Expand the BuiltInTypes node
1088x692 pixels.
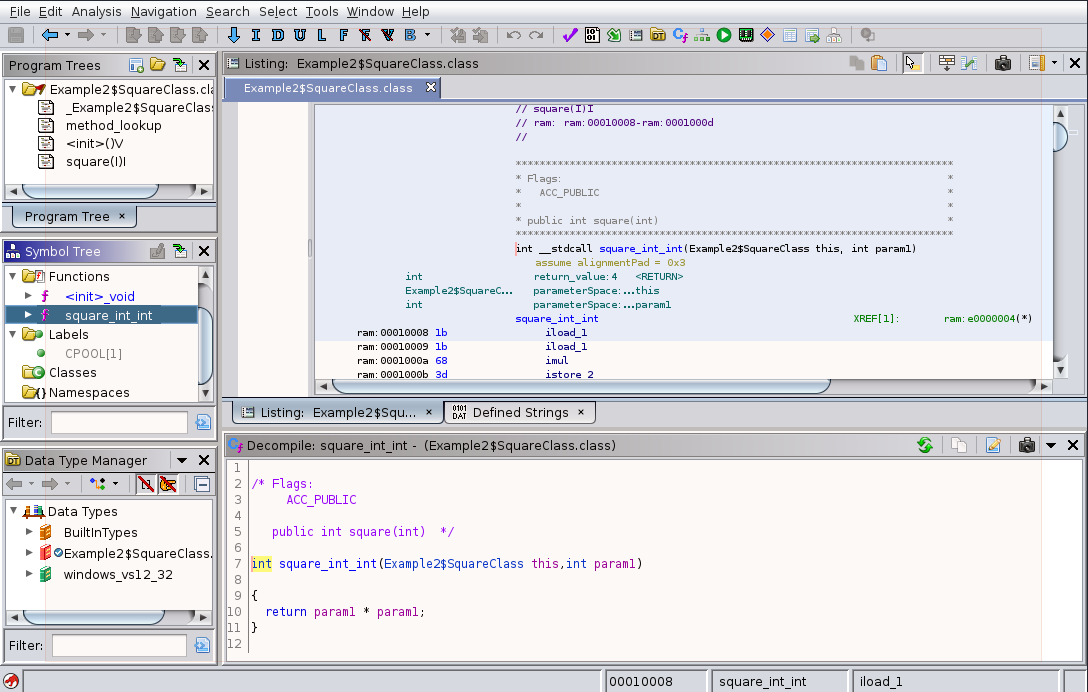[29, 533]
